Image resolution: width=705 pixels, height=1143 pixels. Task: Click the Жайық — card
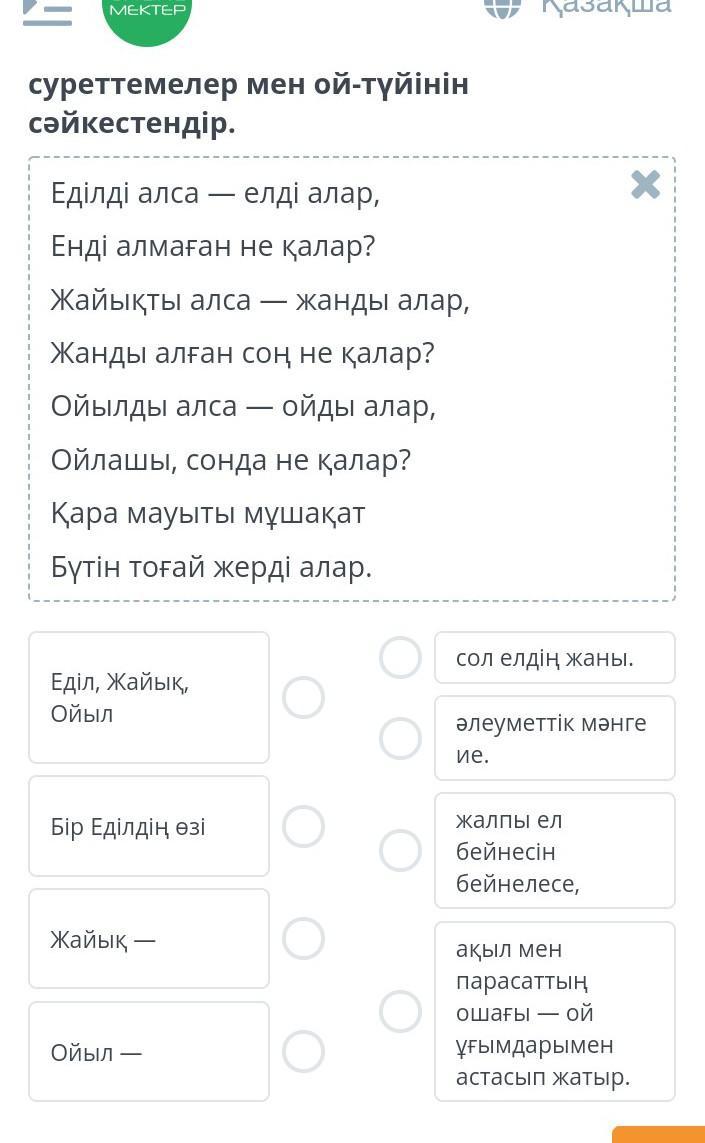pos(149,938)
